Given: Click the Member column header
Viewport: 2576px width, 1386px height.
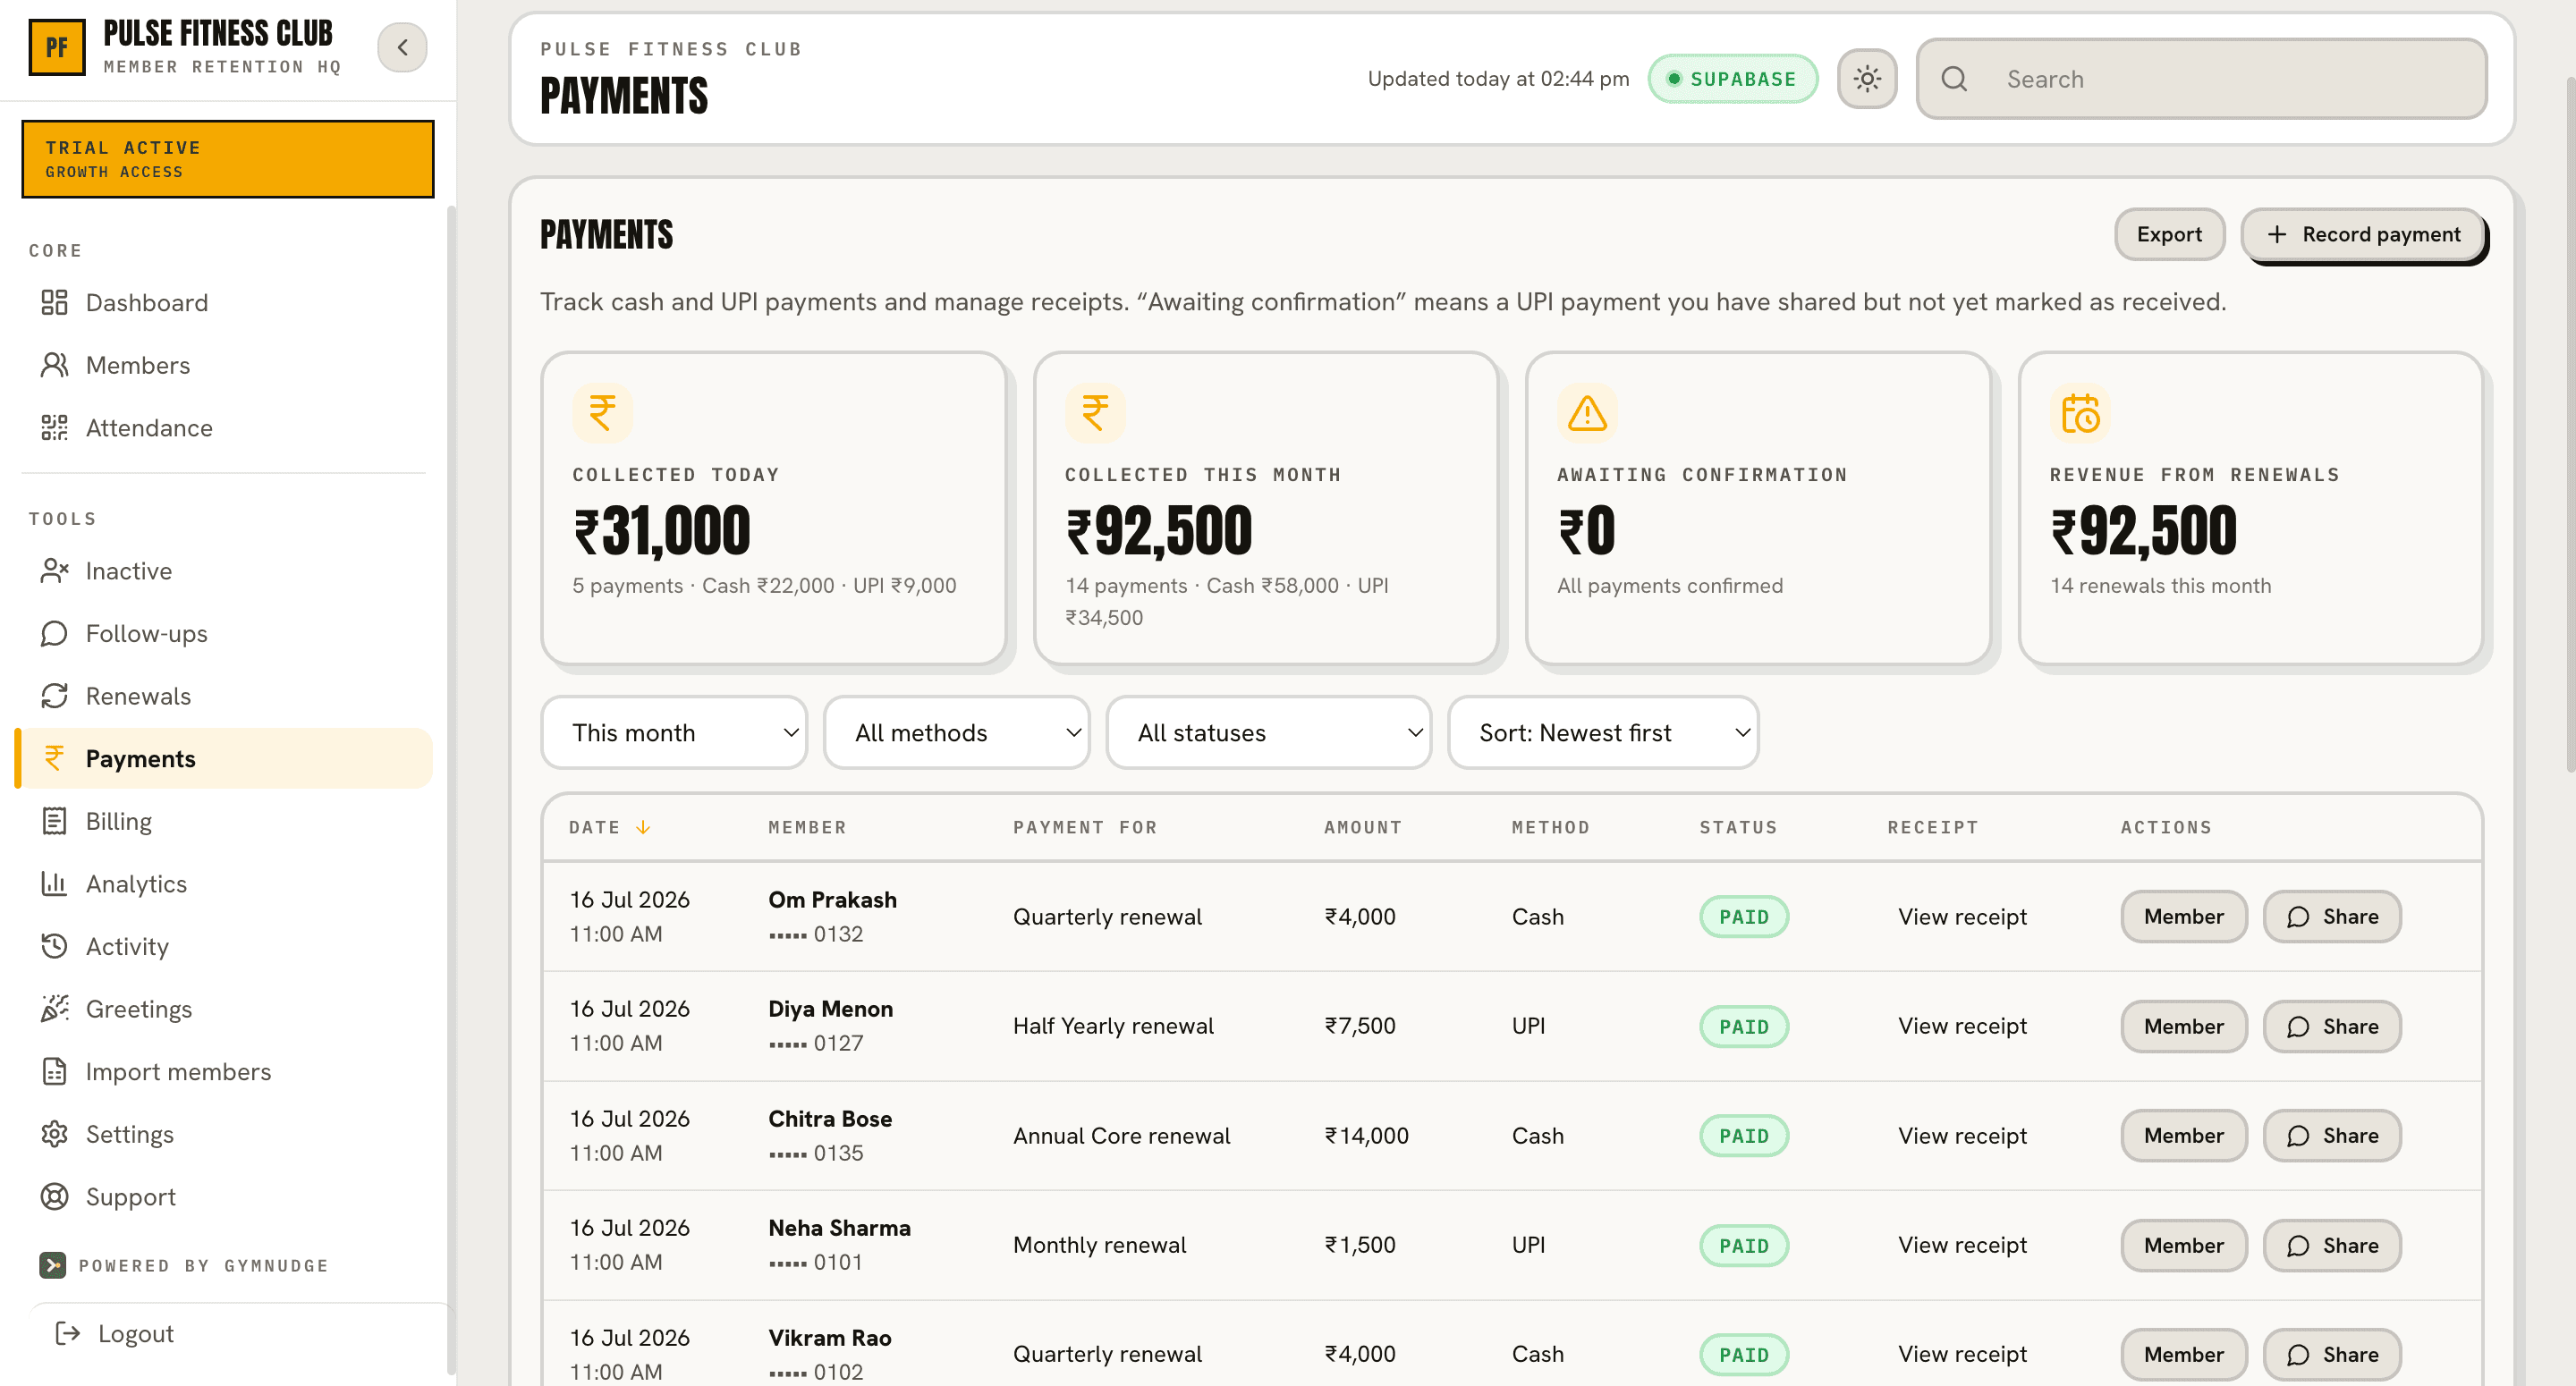Looking at the screenshot, I should pyautogui.click(x=807, y=827).
